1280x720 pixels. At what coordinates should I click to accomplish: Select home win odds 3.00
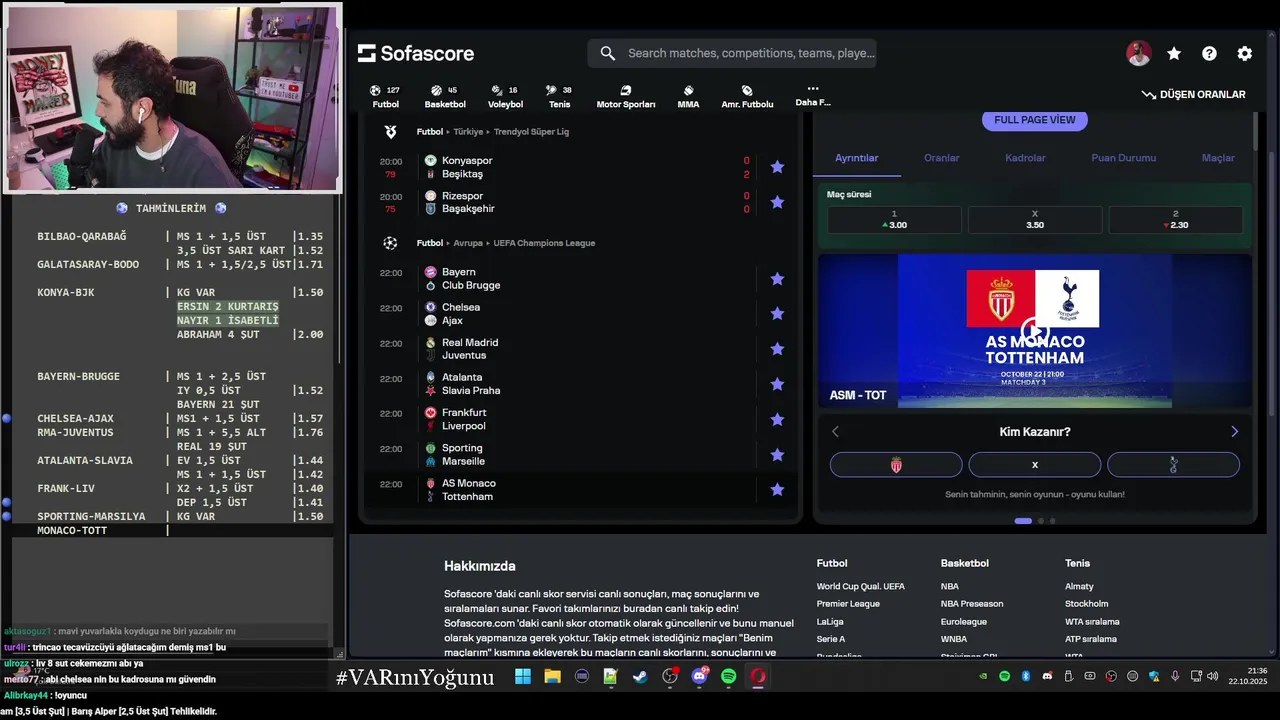[x=894, y=220]
